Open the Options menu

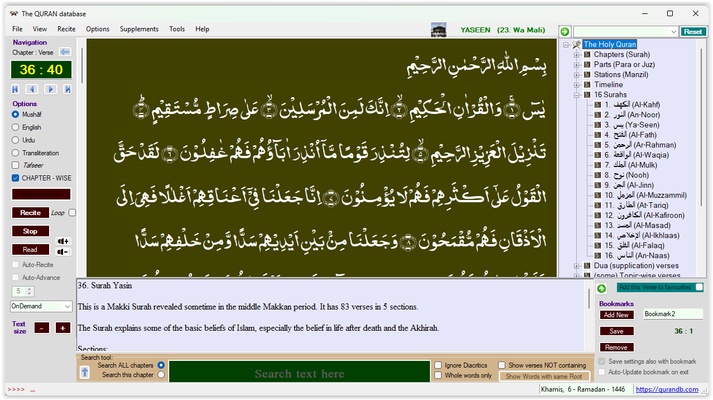[98, 29]
